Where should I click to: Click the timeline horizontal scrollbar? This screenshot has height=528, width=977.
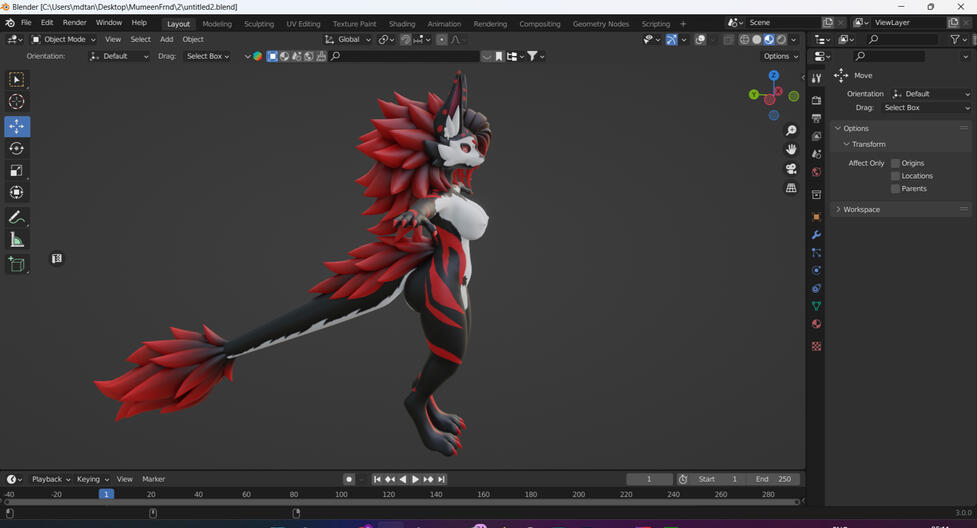pyautogui.click(x=402, y=502)
